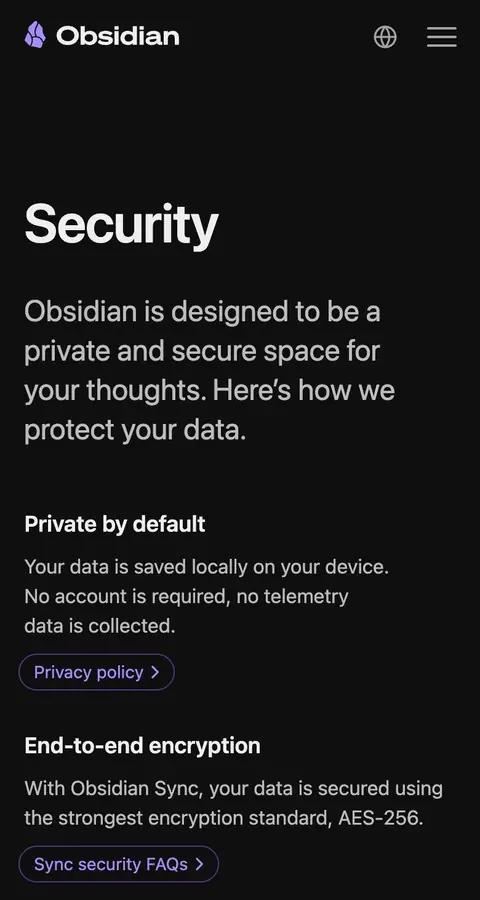Click the "No account is required" line
This screenshot has width=480, height=900.
[187, 596]
